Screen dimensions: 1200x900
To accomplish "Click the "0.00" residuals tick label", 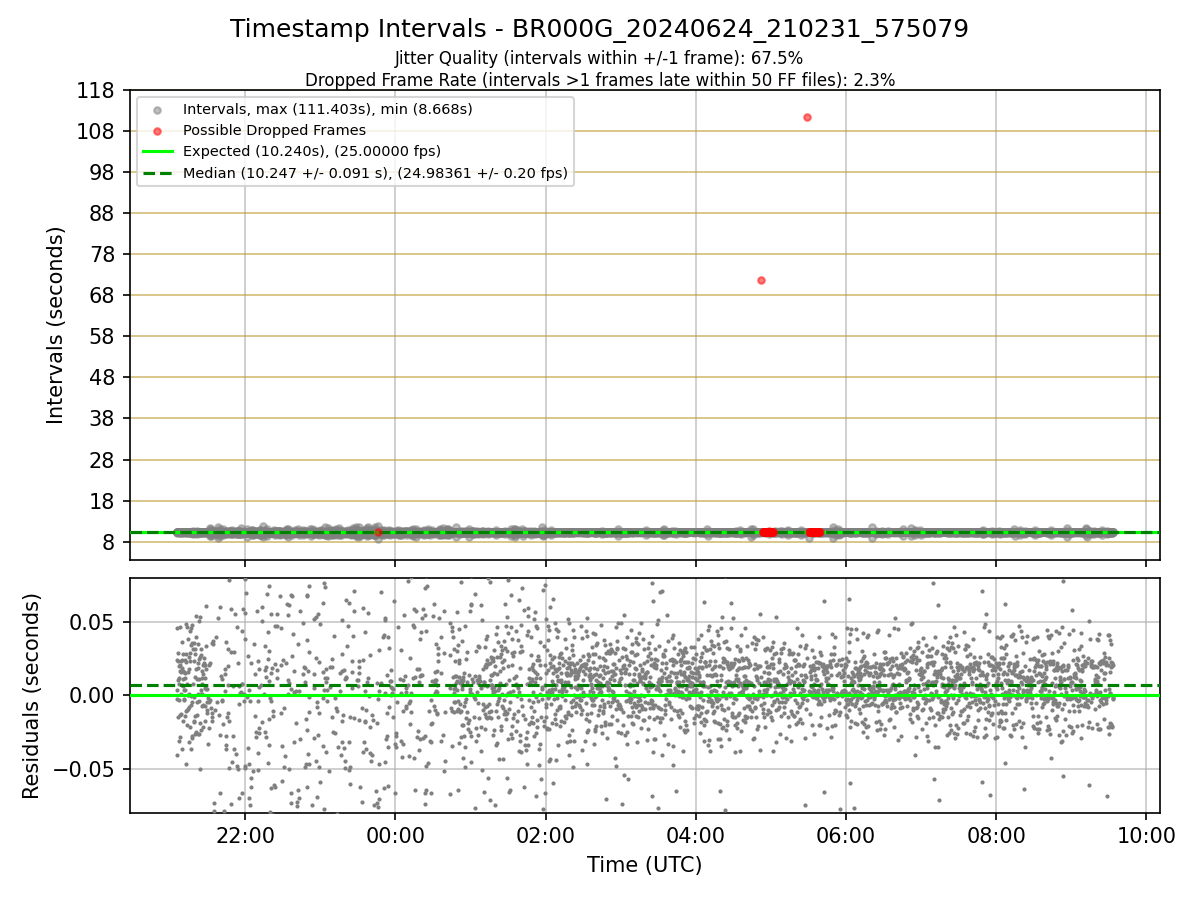I will (x=92, y=695).
